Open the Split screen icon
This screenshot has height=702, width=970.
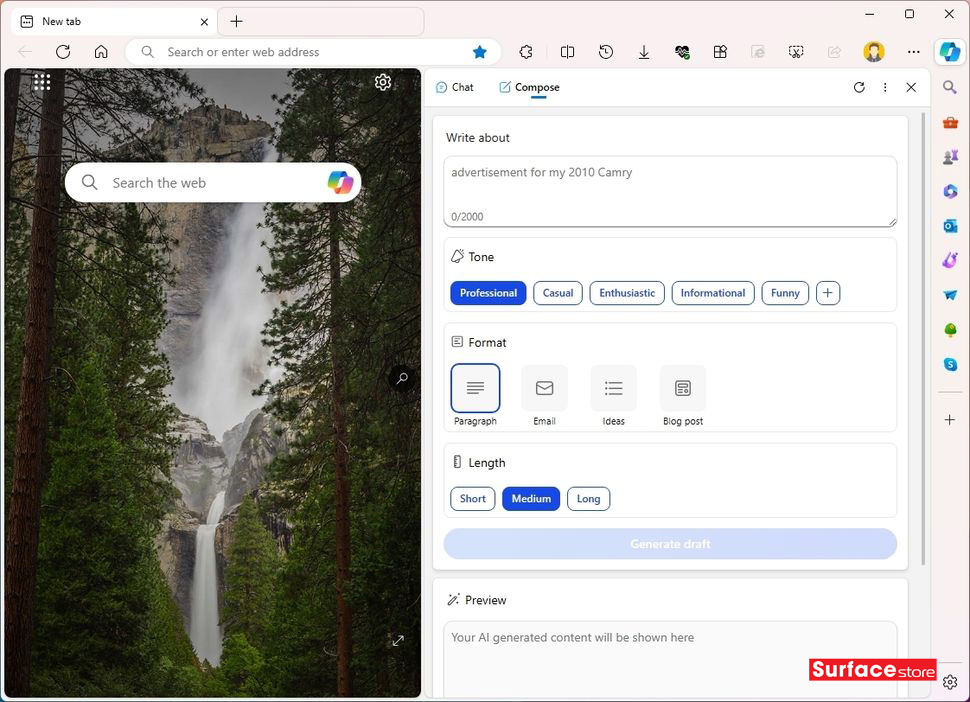pyautogui.click(x=567, y=52)
